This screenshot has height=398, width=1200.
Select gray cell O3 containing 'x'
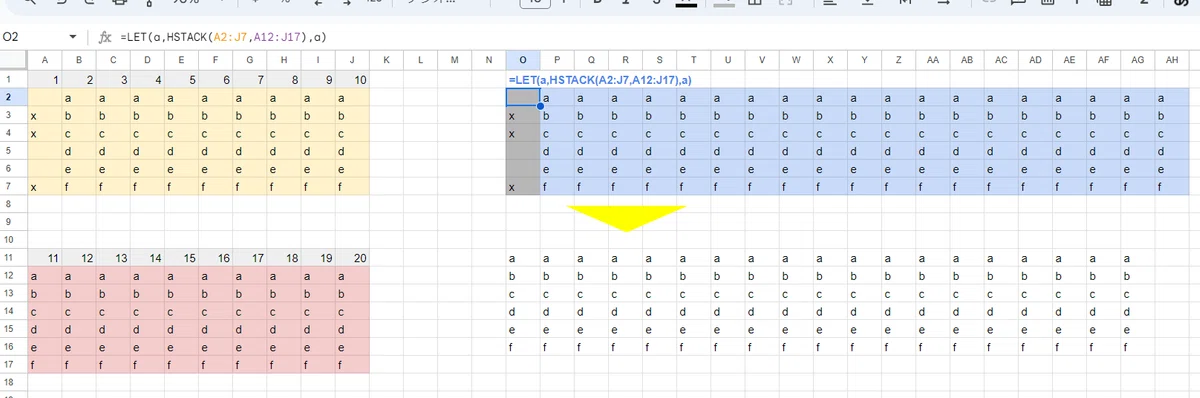point(523,115)
